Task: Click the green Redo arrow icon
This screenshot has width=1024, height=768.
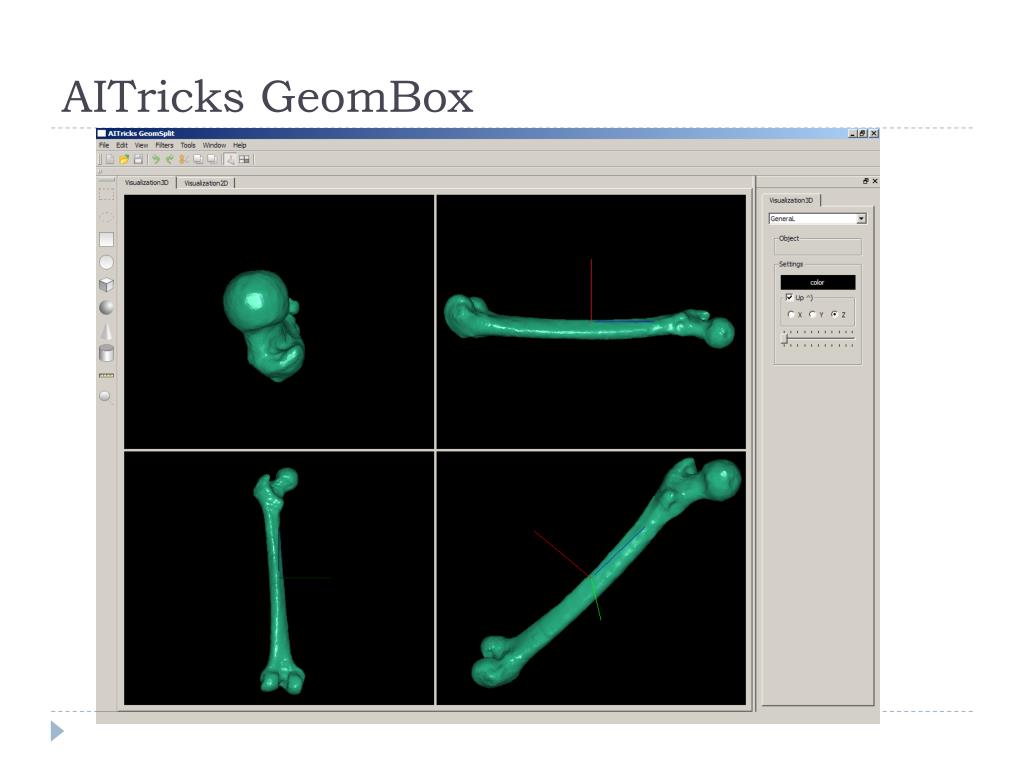Action: point(170,159)
